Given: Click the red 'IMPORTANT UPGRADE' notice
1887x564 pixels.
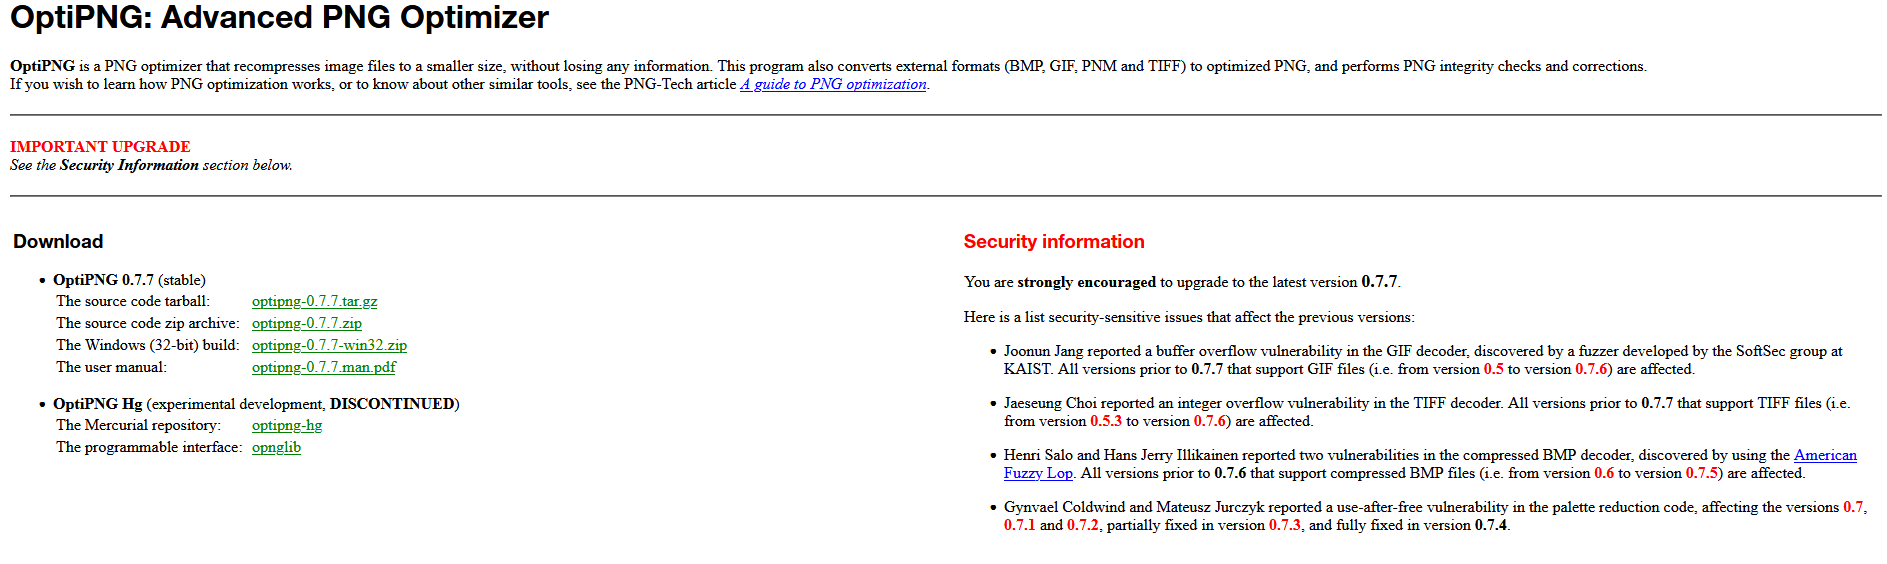Looking at the screenshot, I should pyautogui.click(x=100, y=146).
